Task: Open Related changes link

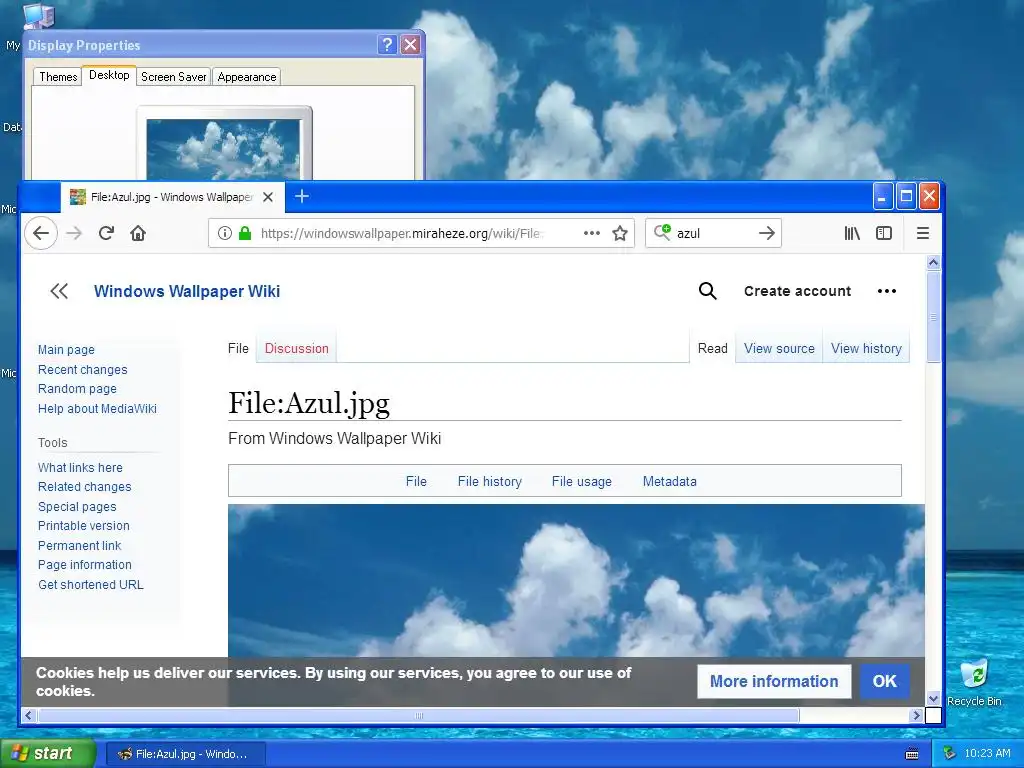Action: [x=84, y=487]
